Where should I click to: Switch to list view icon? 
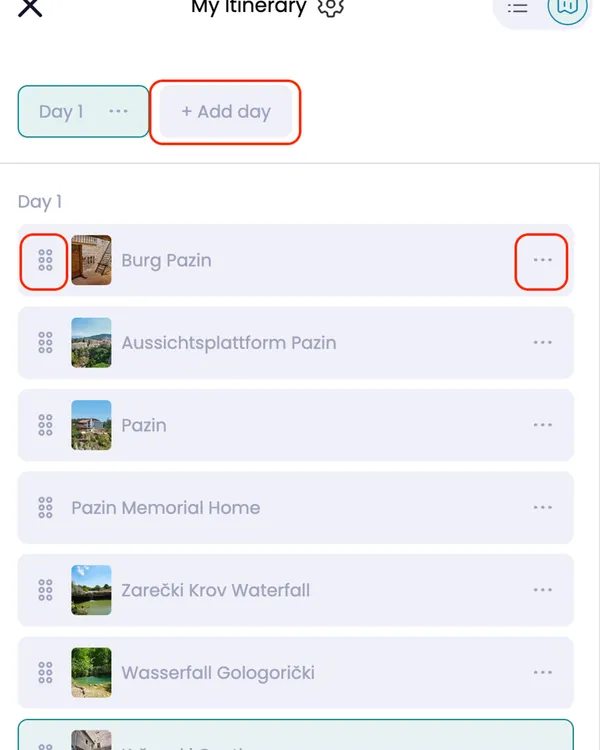[x=517, y=7]
